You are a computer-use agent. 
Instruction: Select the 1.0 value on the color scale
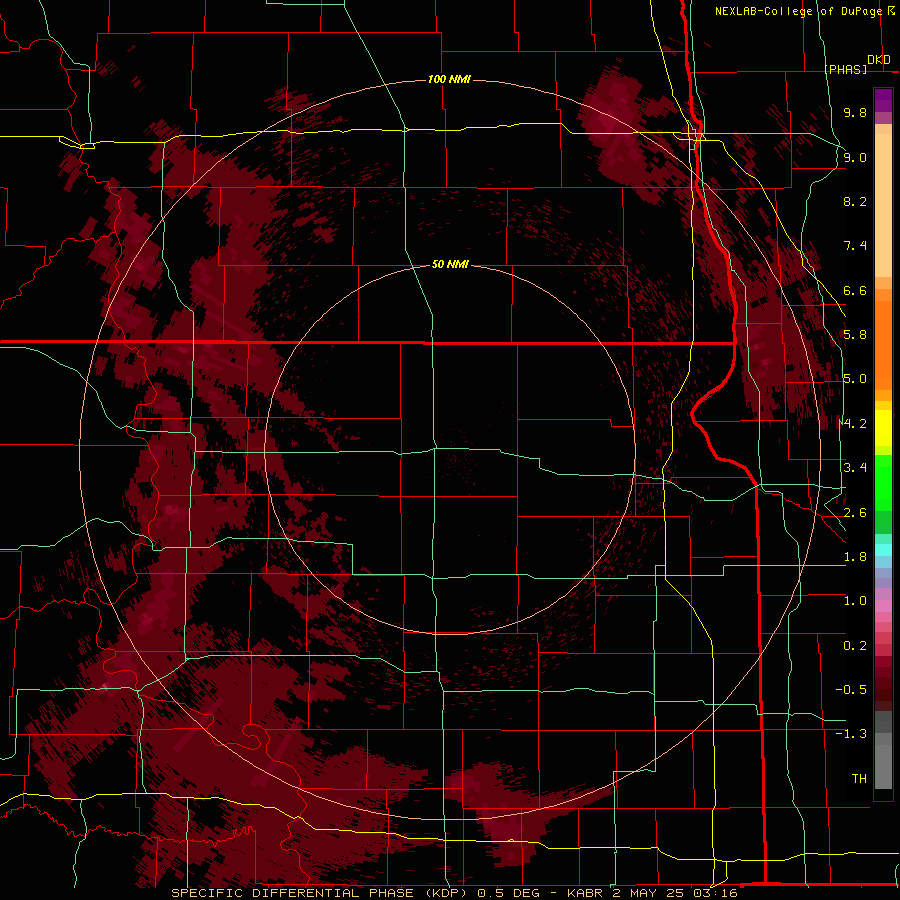point(855,601)
